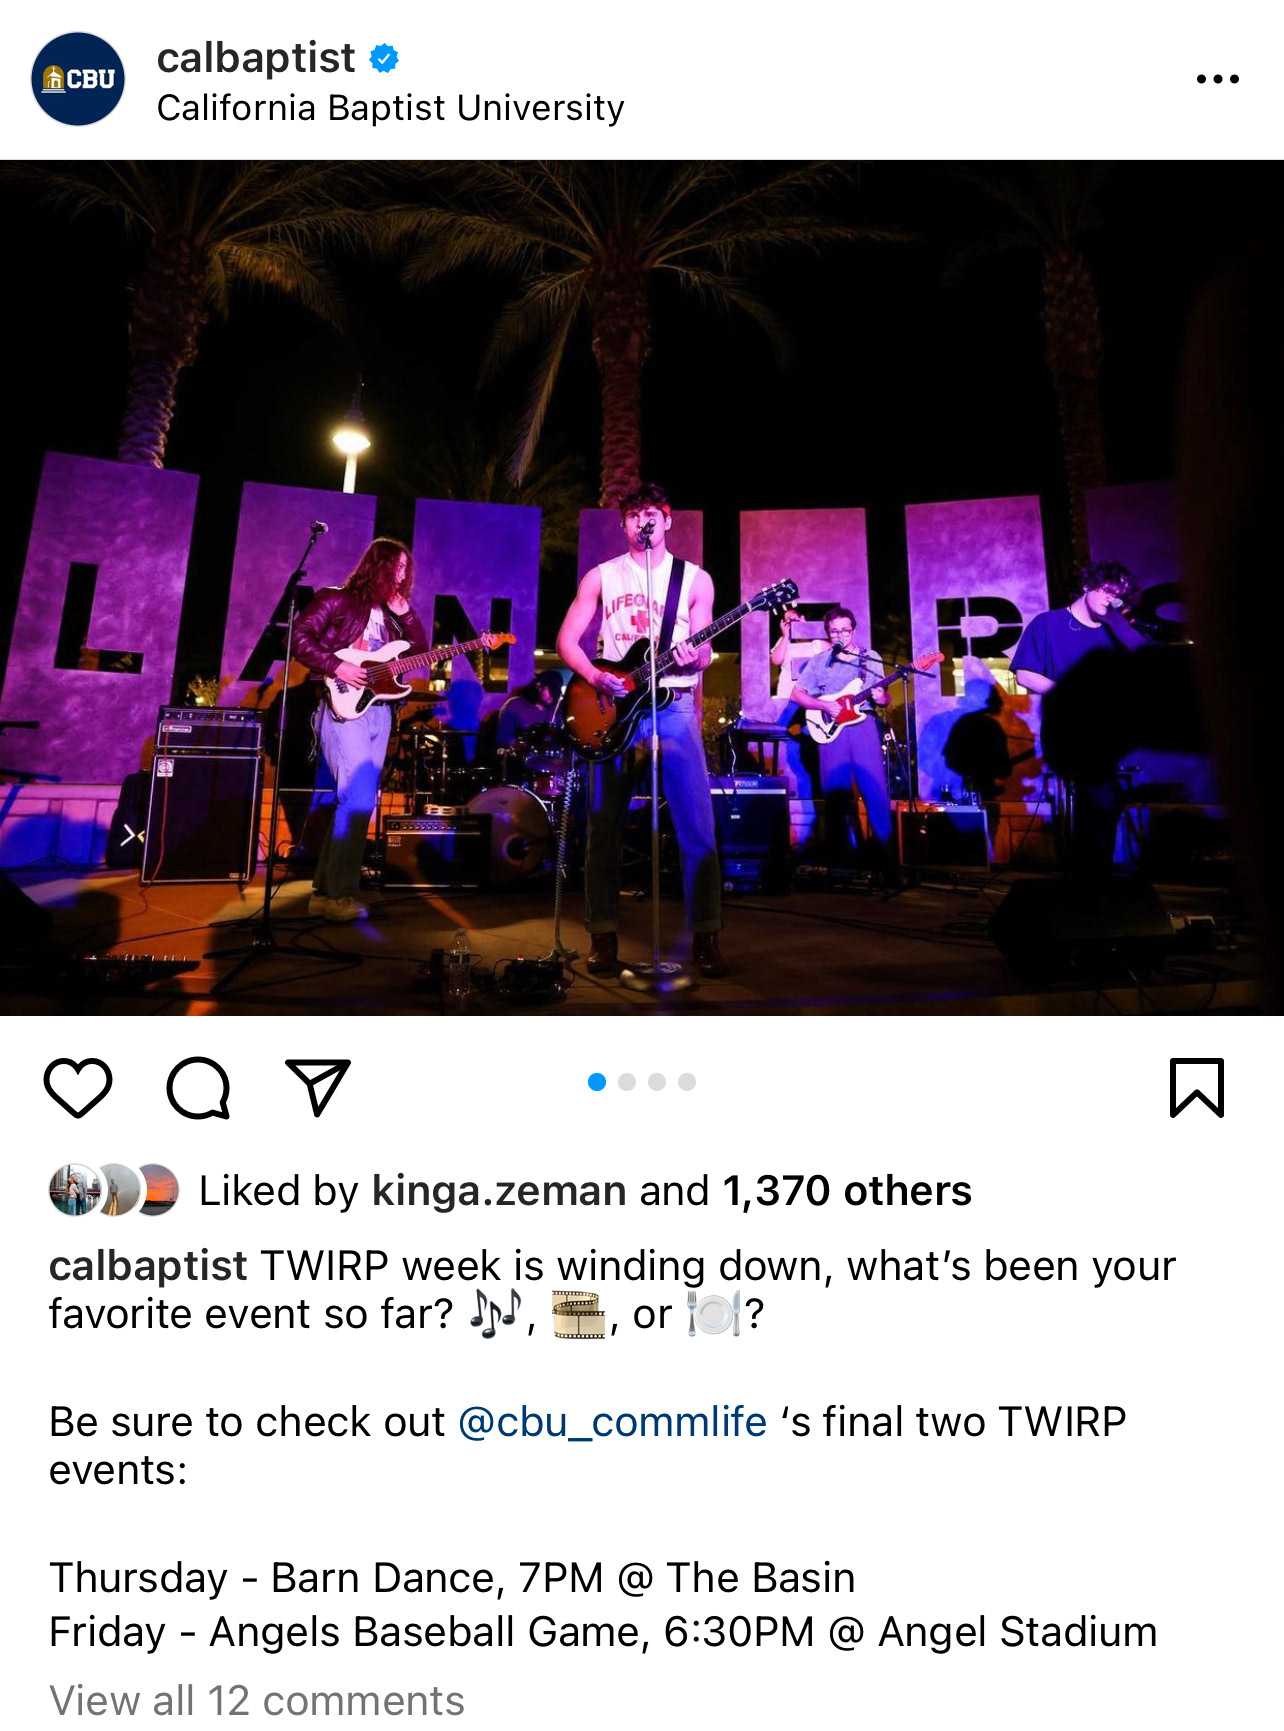This screenshot has height=1731, width=1284.
Task: Open comments with the speech bubble icon
Action: [198, 1087]
